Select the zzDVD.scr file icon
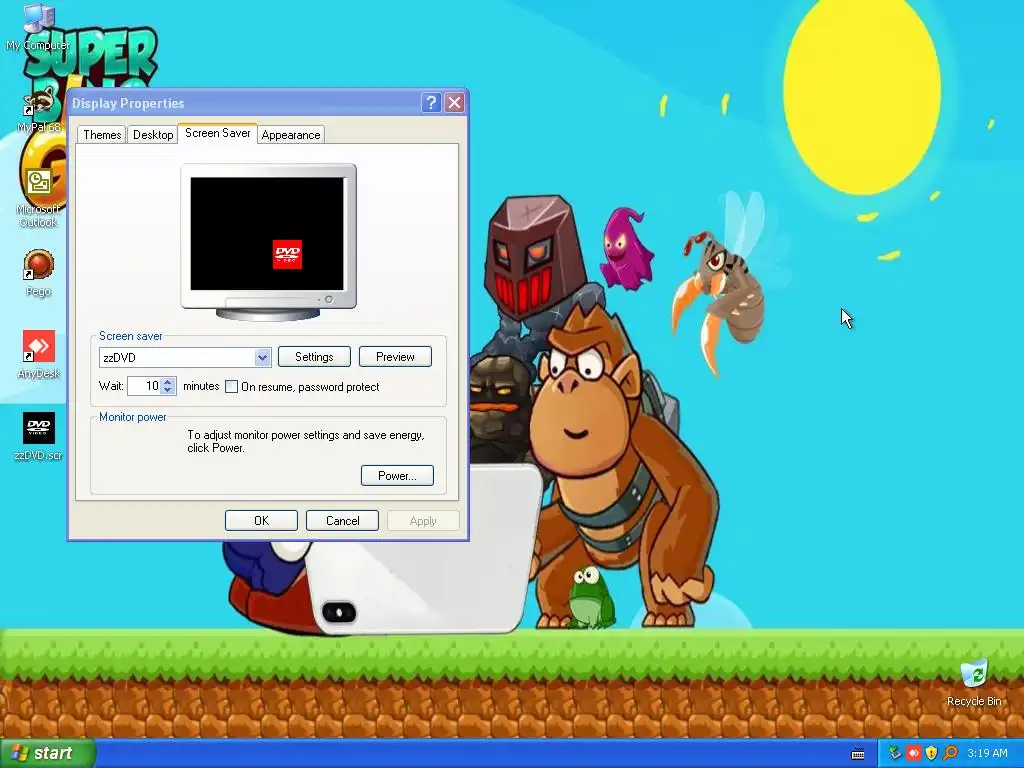The height and width of the screenshot is (768, 1024). coord(38,436)
